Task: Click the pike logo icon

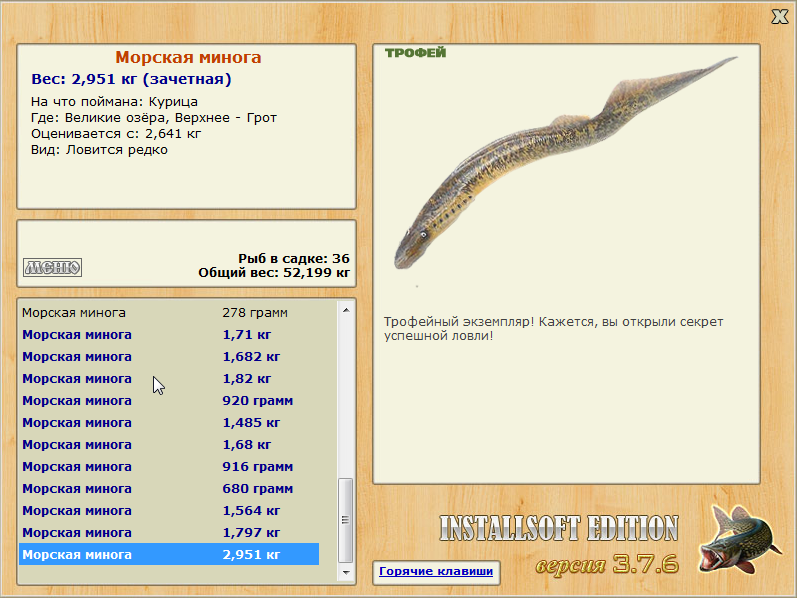Action: pyautogui.click(x=739, y=539)
